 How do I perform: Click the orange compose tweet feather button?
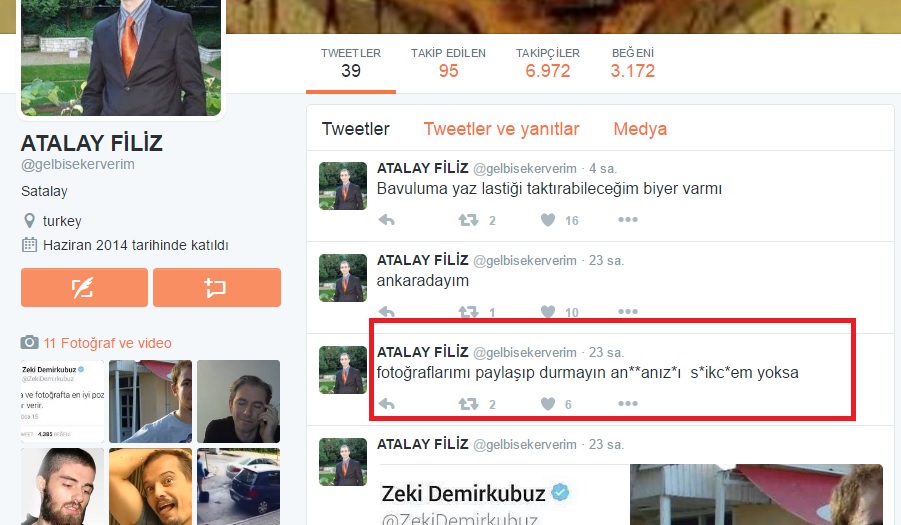pos(84,287)
